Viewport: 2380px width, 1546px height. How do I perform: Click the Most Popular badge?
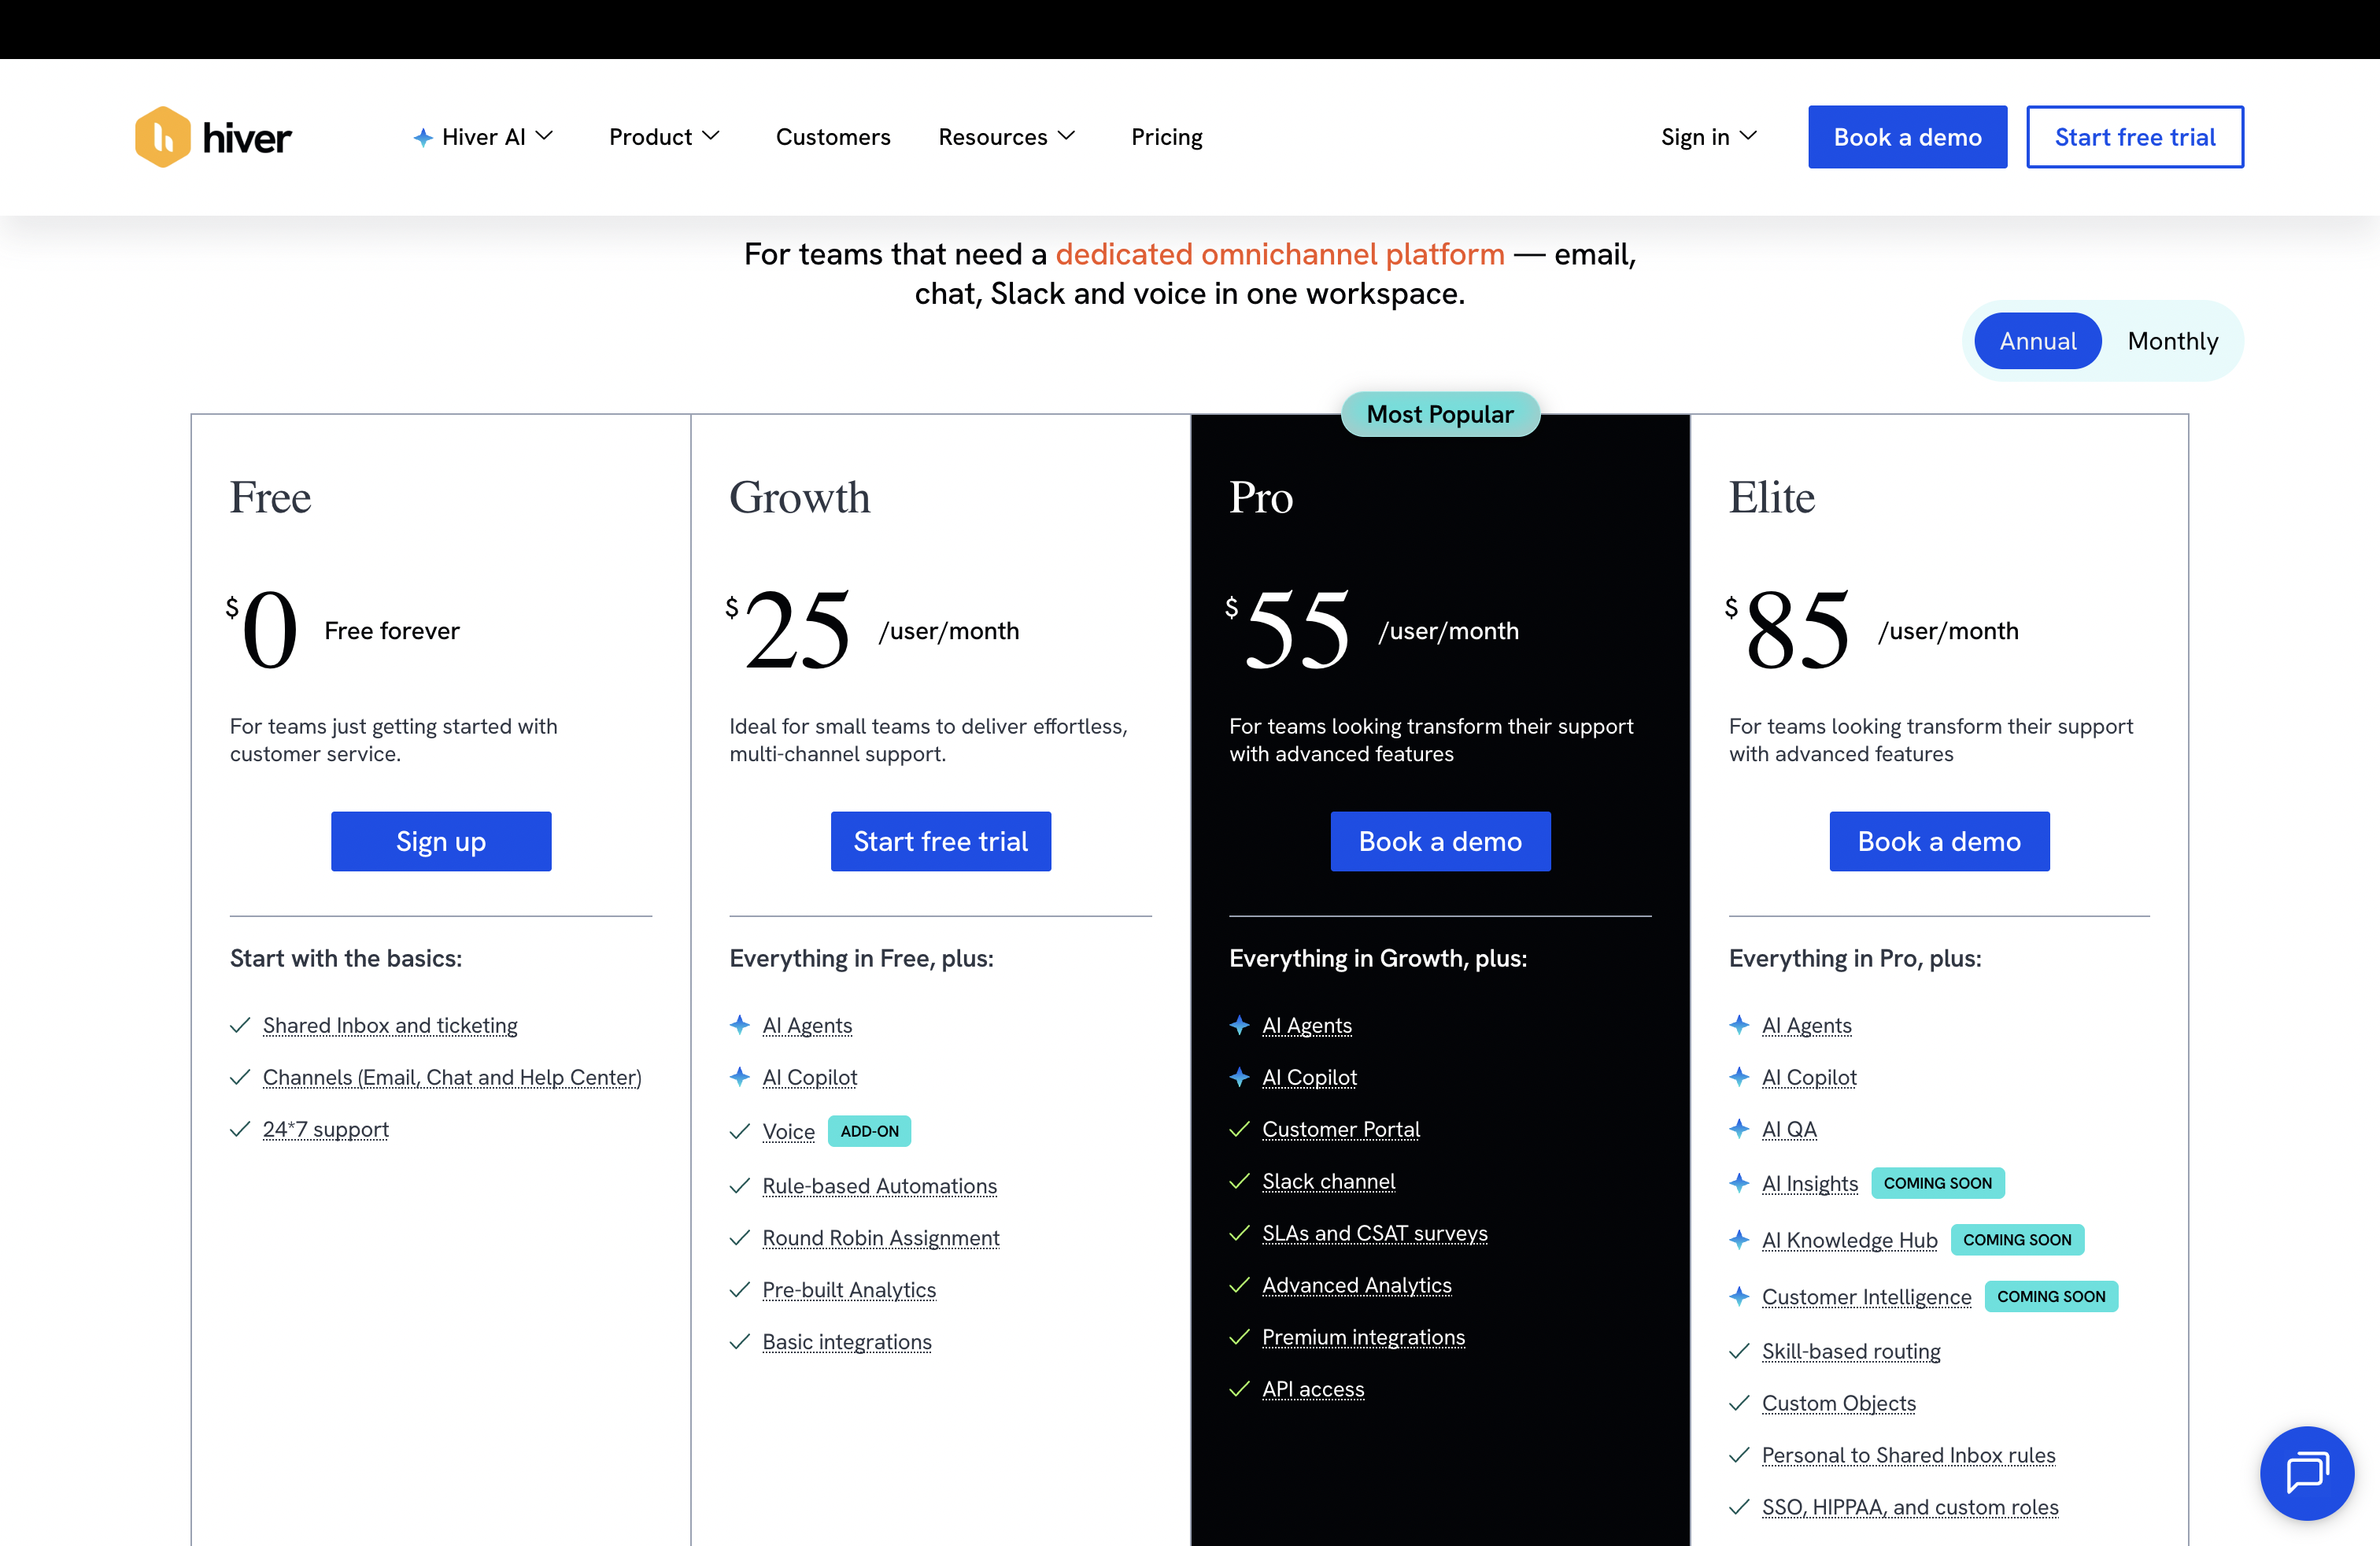[1440, 414]
